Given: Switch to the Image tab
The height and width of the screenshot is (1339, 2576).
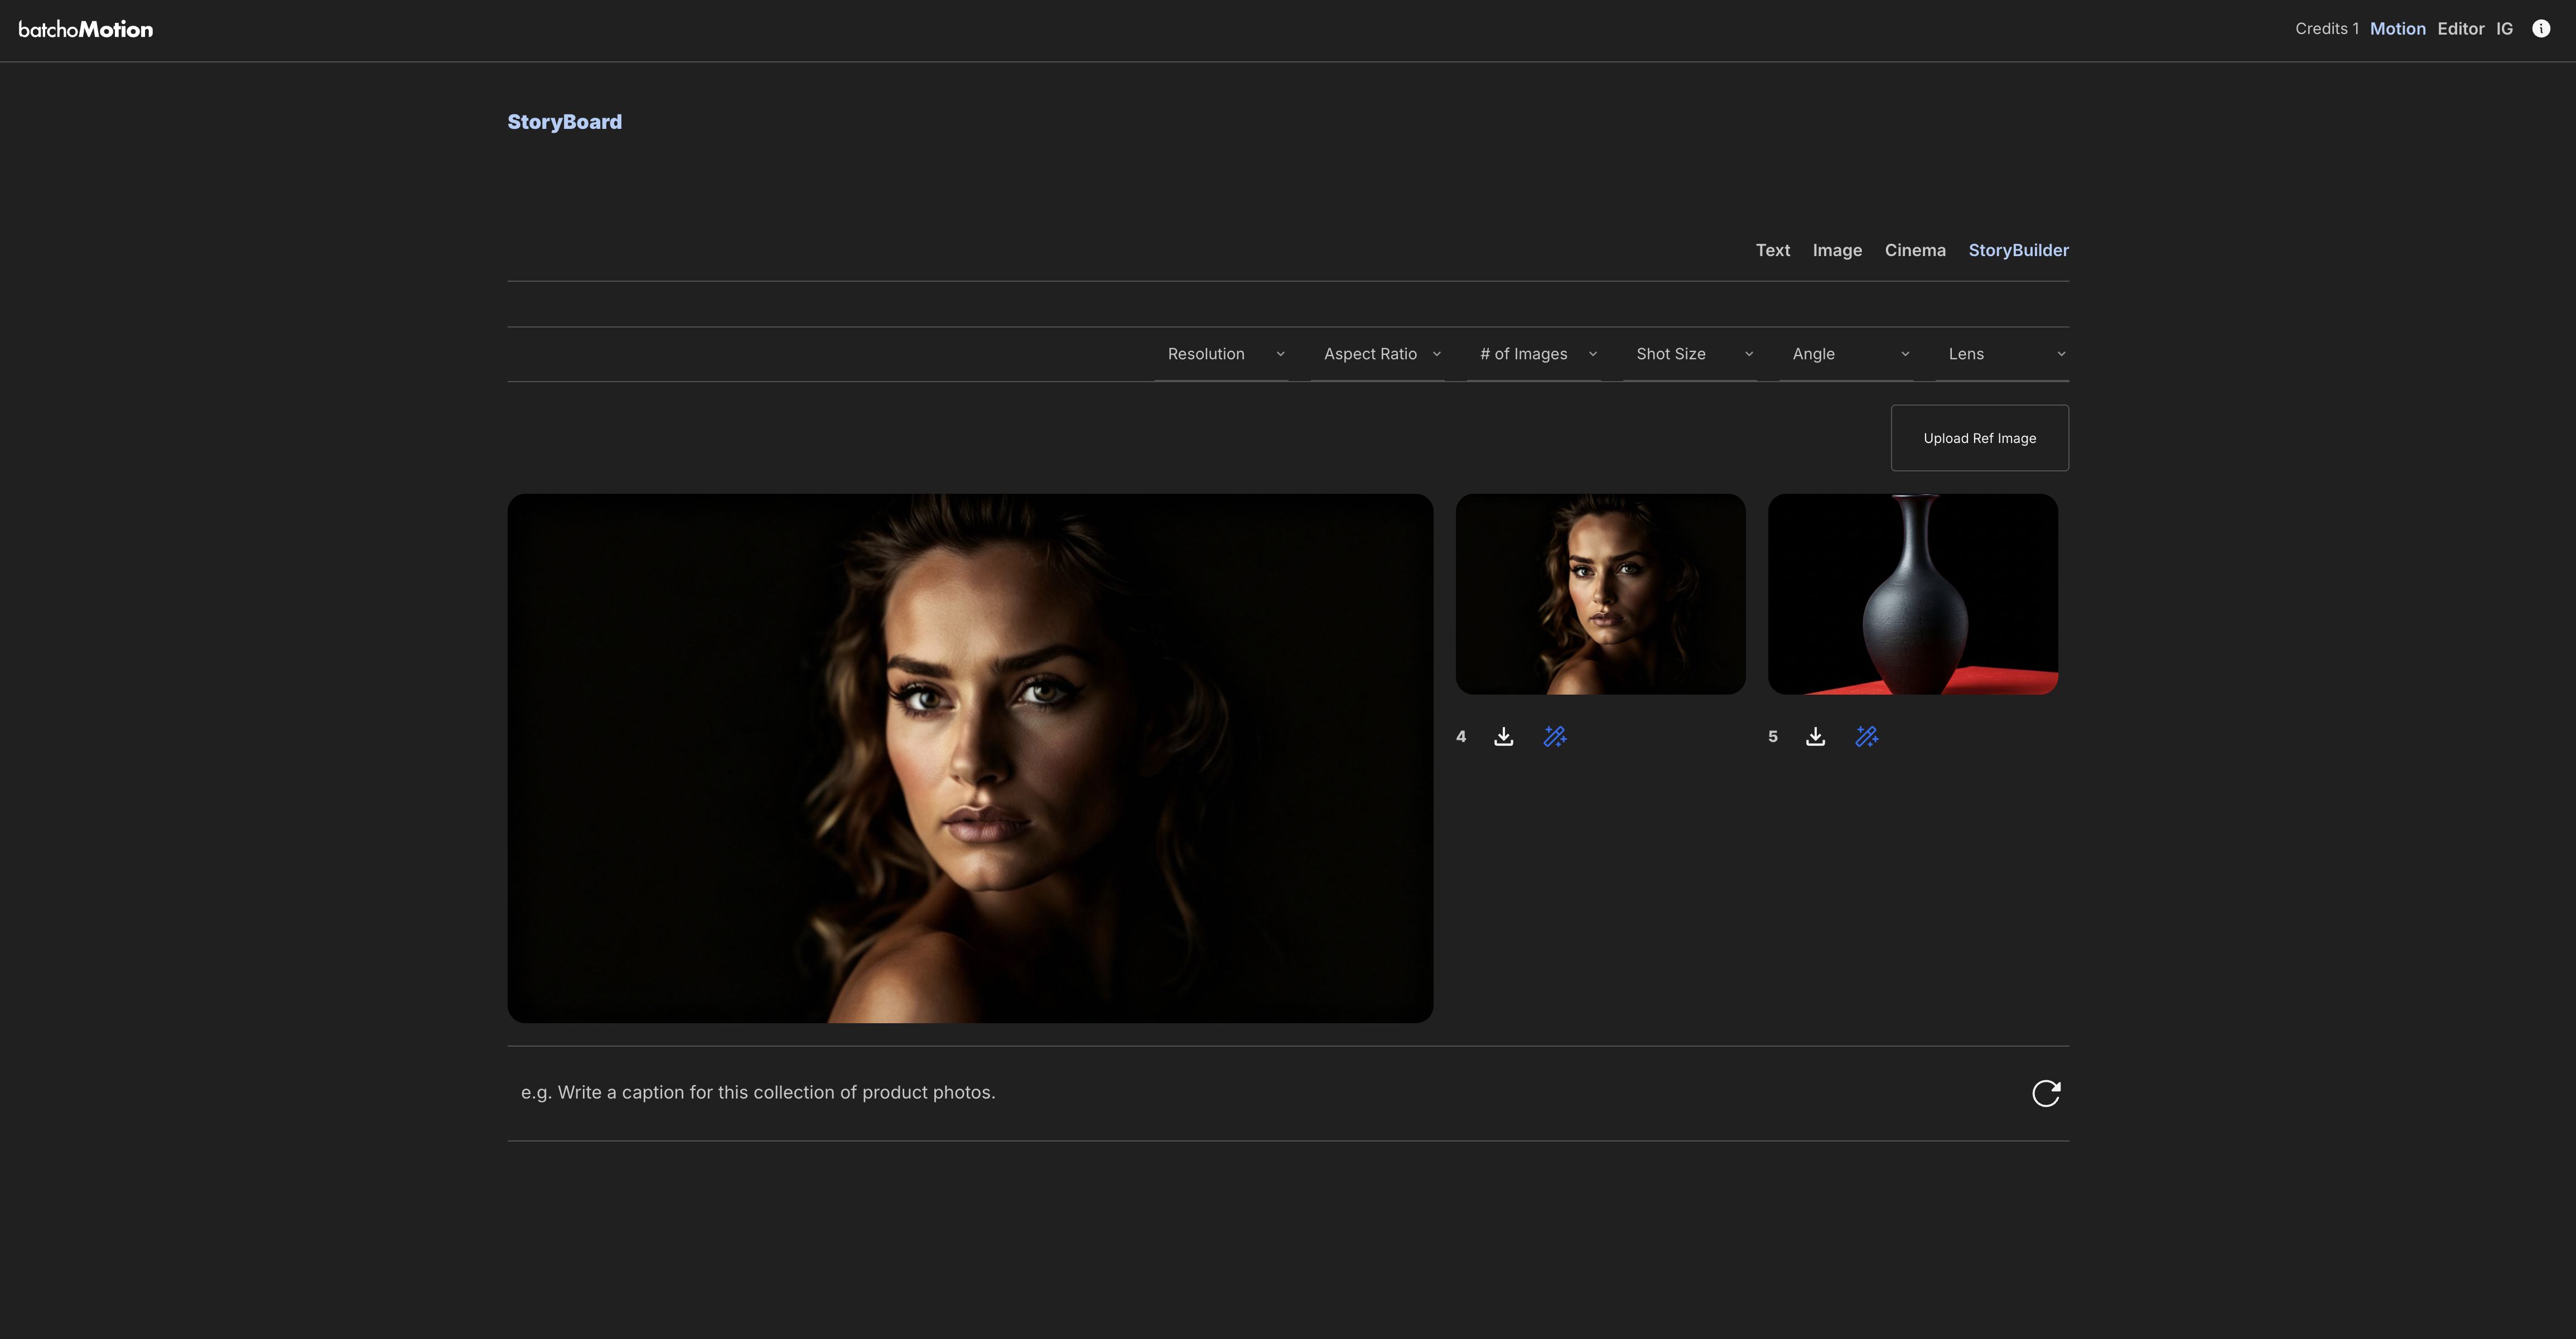Looking at the screenshot, I should (1837, 250).
